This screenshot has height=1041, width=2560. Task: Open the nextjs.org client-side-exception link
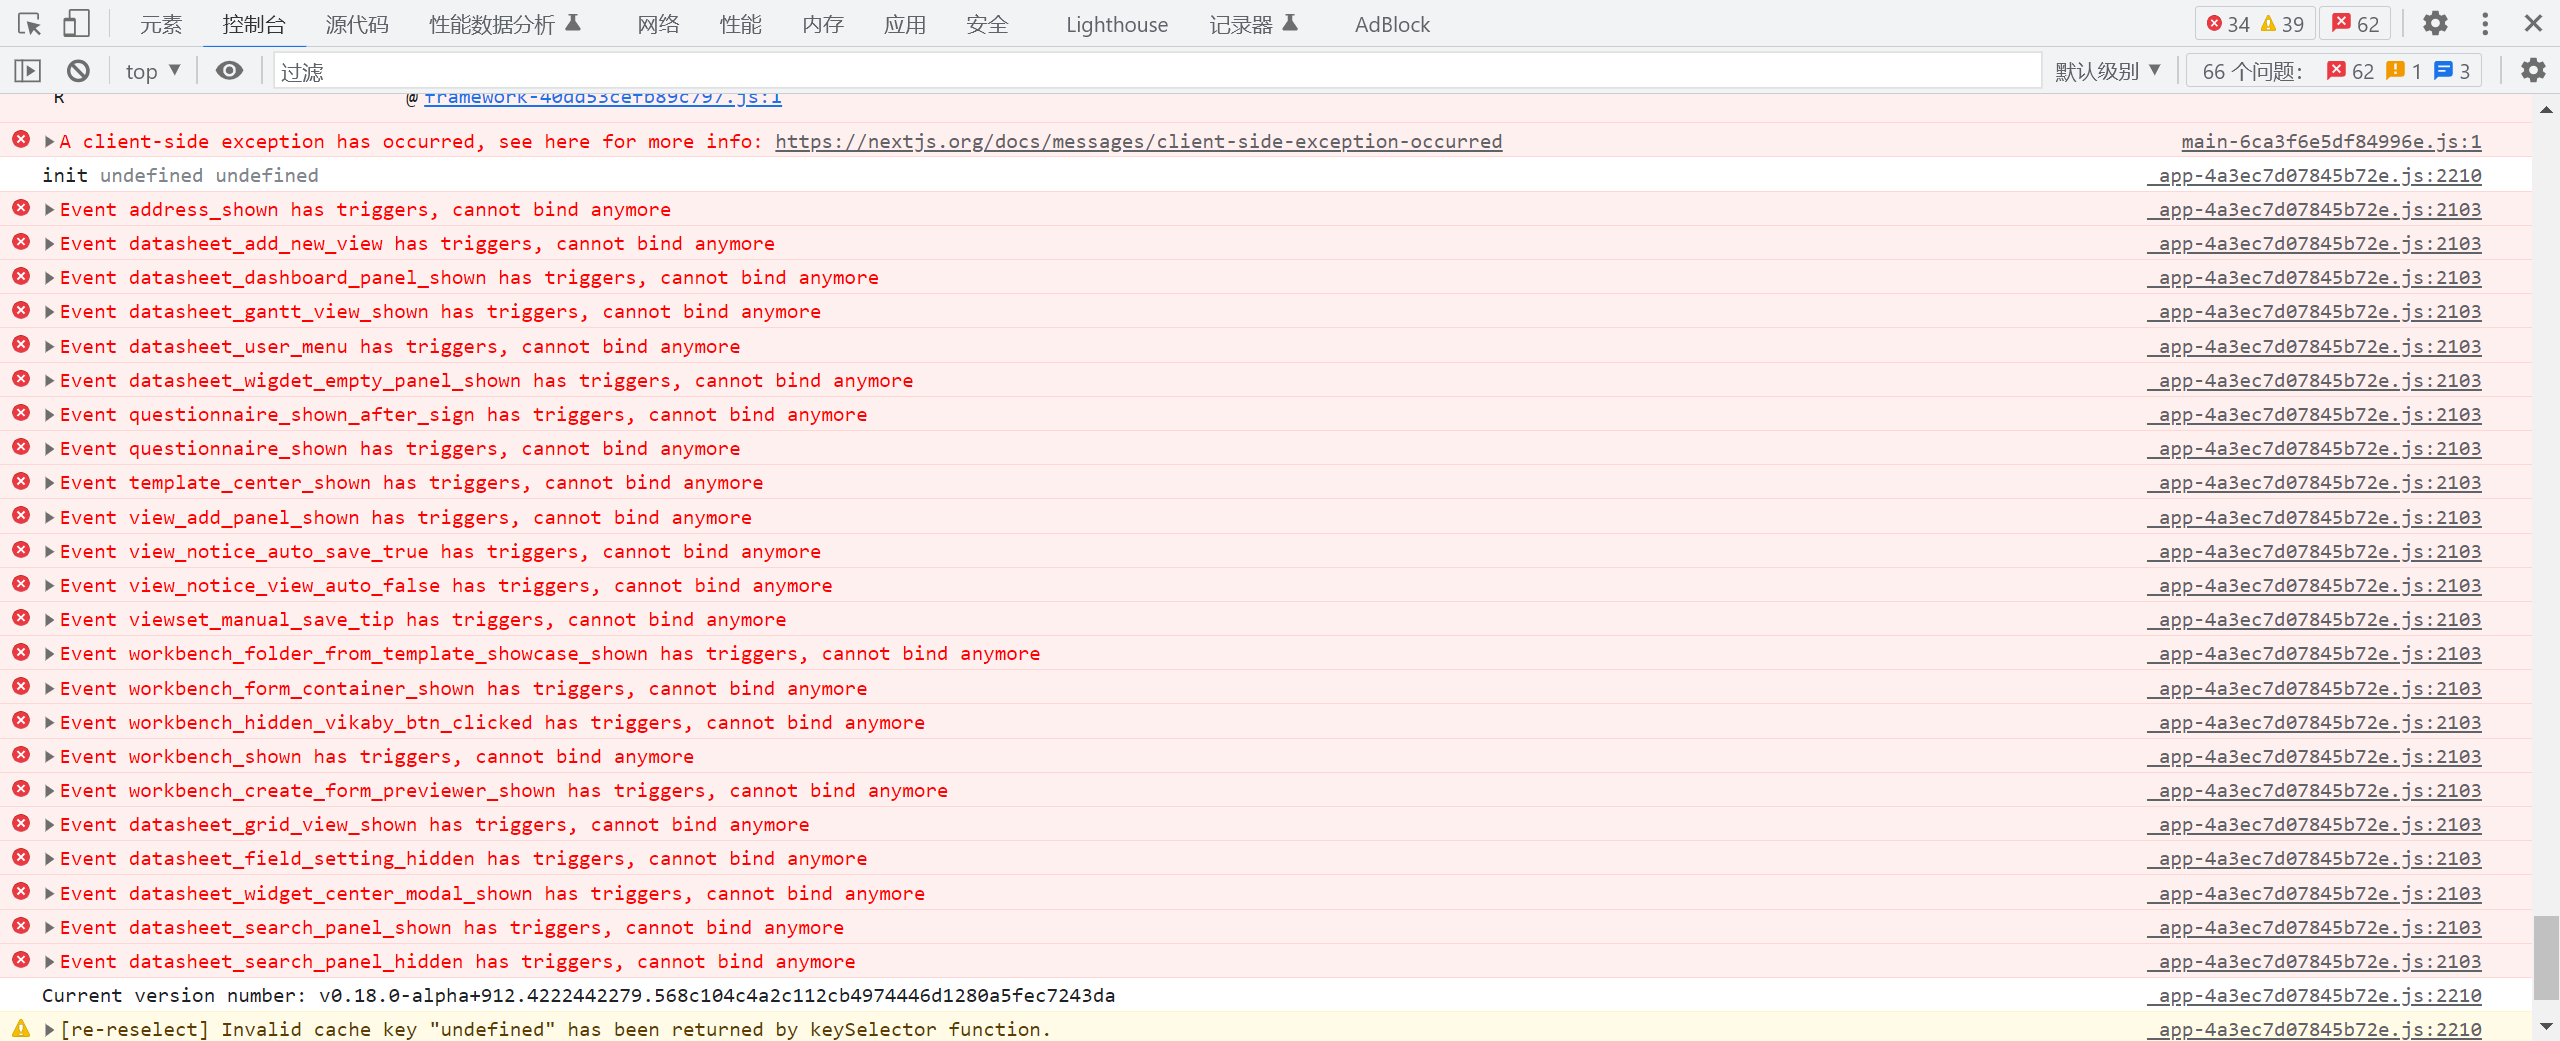point(1138,141)
